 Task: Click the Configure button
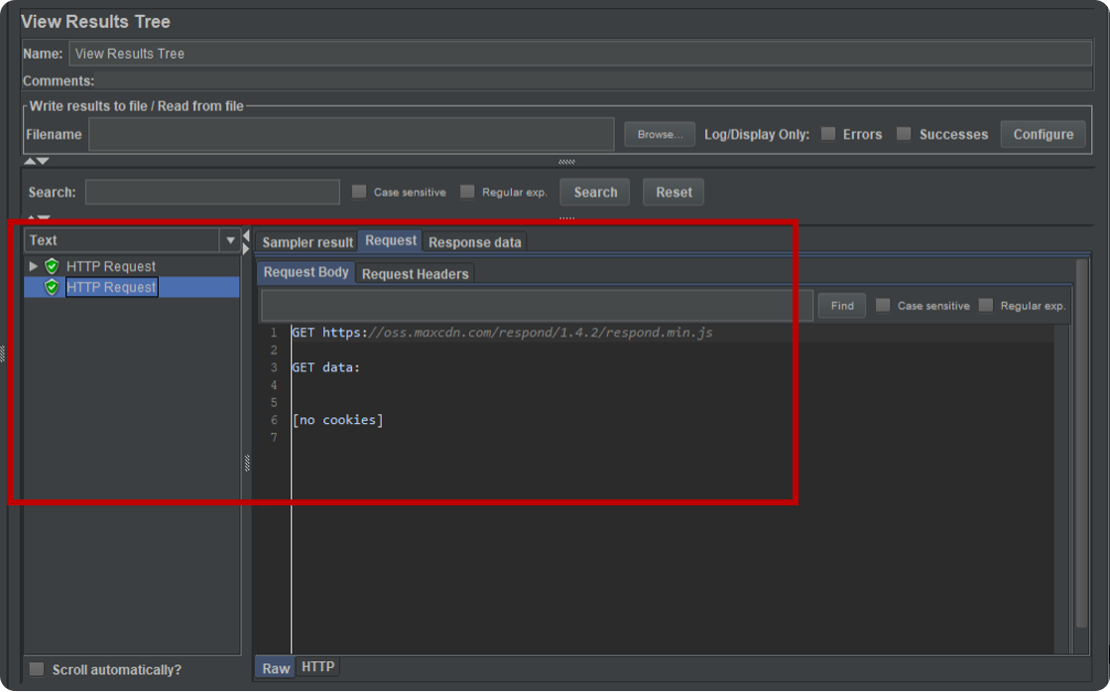click(x=1043, y=134)
